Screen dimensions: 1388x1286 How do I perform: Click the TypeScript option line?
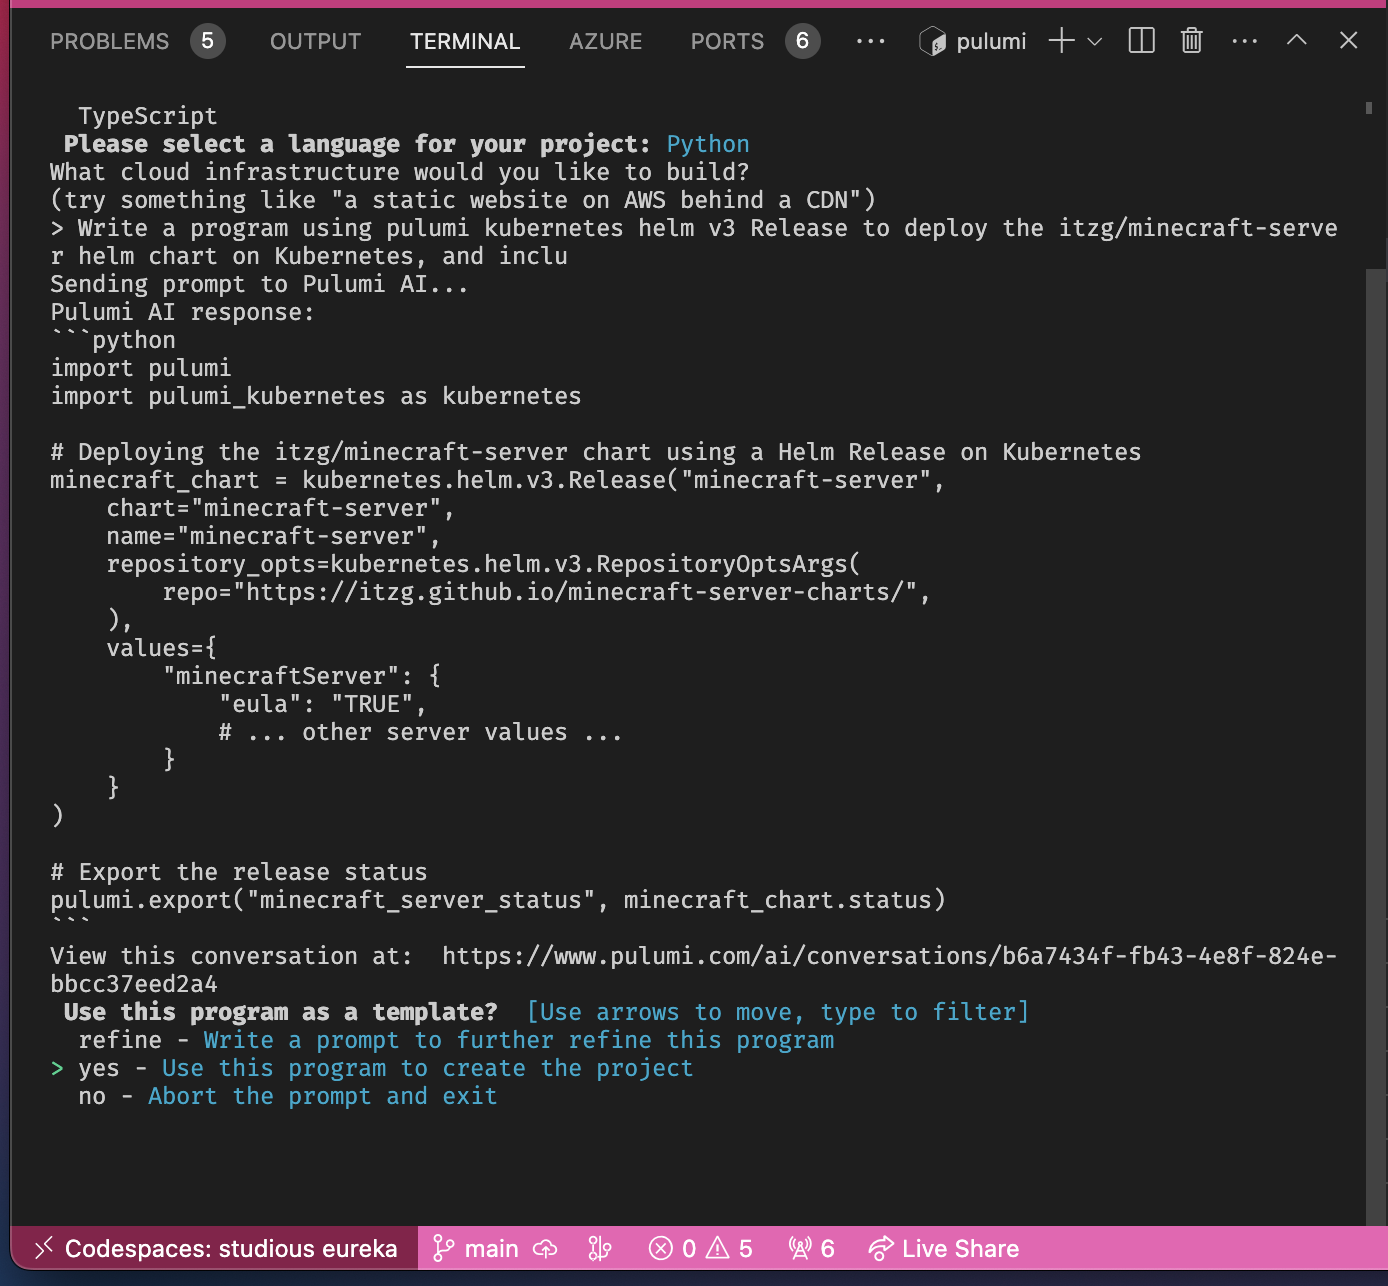[x=147, y=116]
